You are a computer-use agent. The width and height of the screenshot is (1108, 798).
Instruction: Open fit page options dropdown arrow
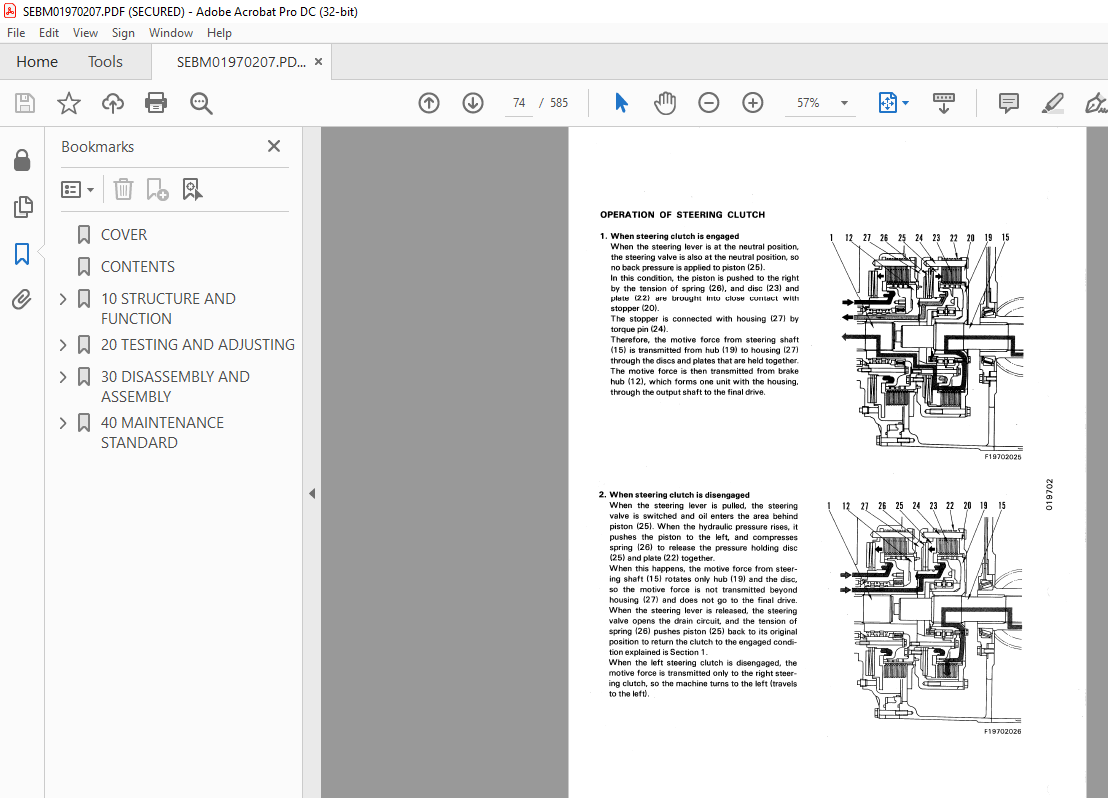(x=906, y=103)
